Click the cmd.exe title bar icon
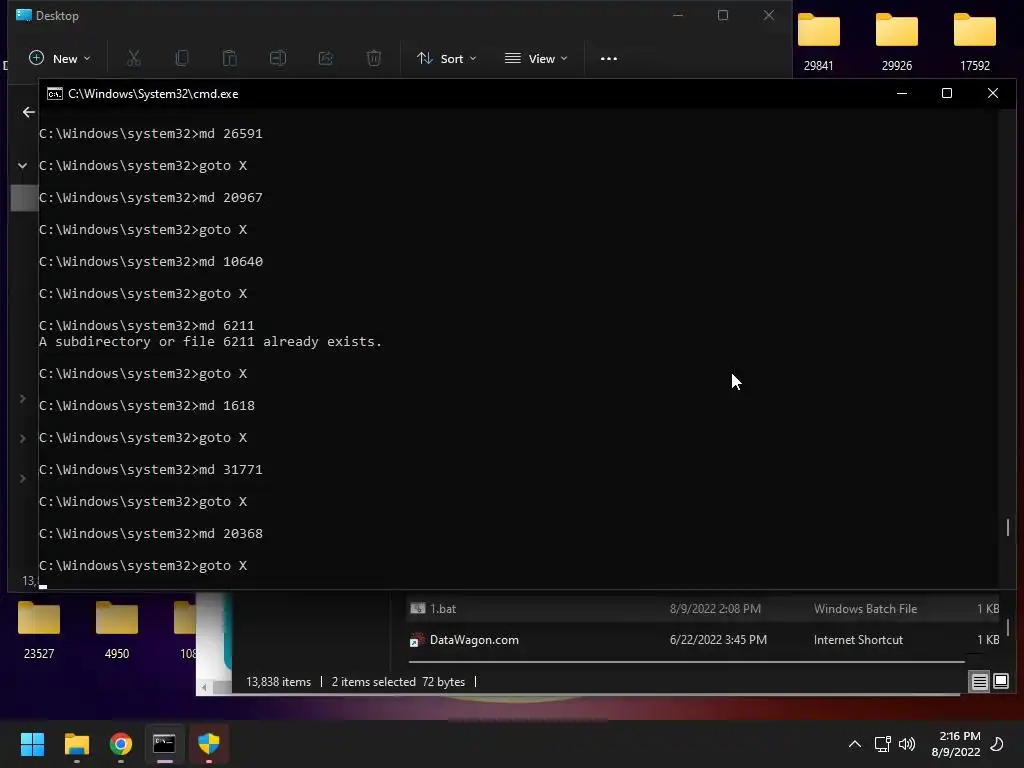This screenshot has width=1024, height=768. tap(55, 94)
